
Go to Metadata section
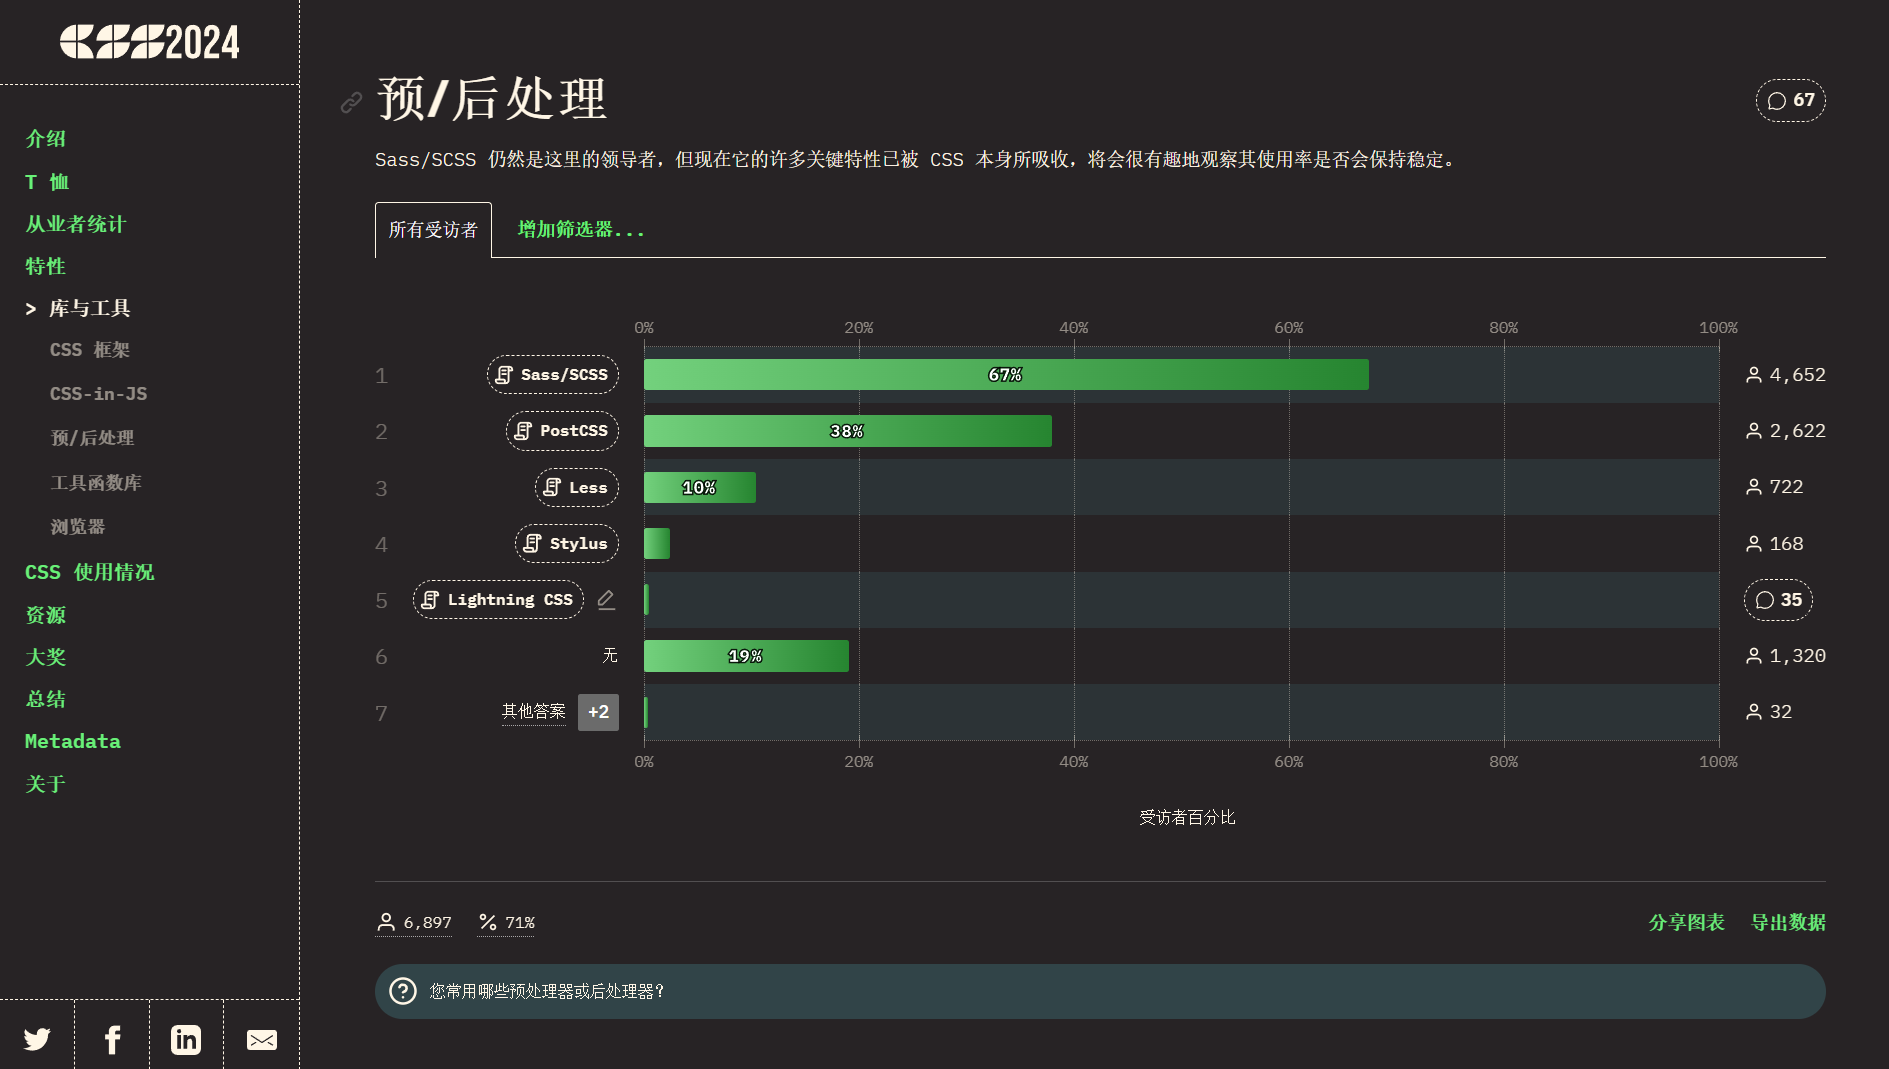pos(73,741)
